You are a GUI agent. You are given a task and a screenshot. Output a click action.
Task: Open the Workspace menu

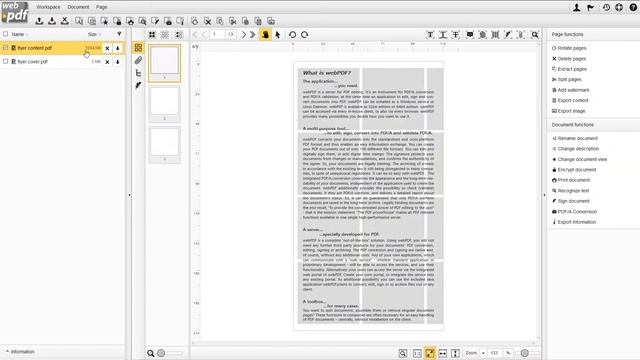pyautogui.click(x=48, y=7)
